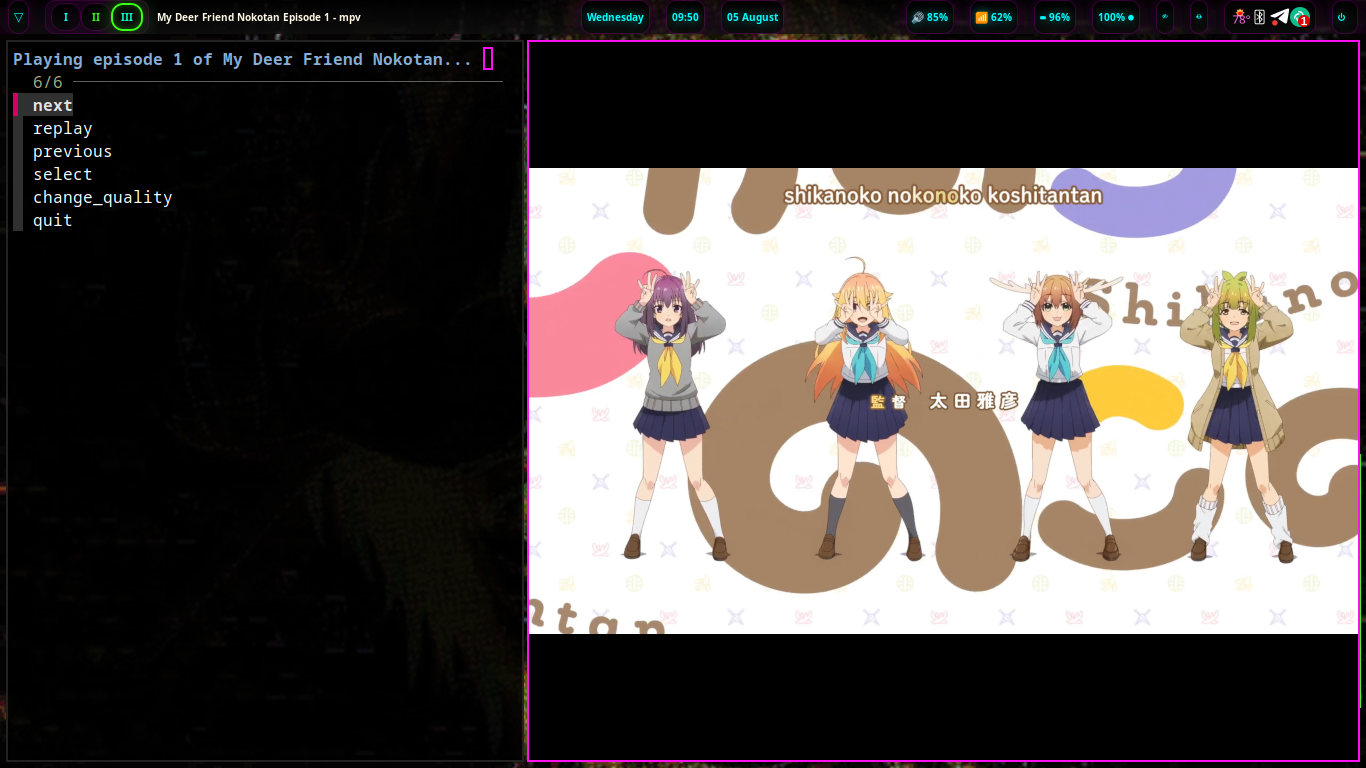Click the "Playing episode 1" prompt line
Viewport: 1366px width, 768px height.
[243, 59]
